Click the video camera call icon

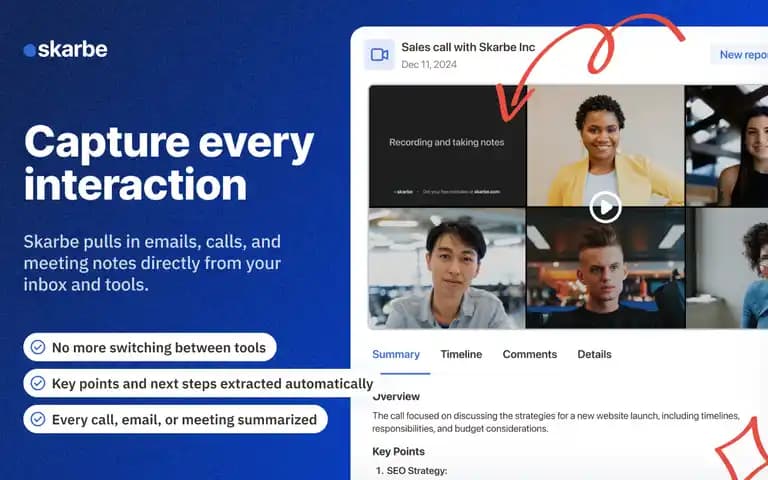click(379, 54)
